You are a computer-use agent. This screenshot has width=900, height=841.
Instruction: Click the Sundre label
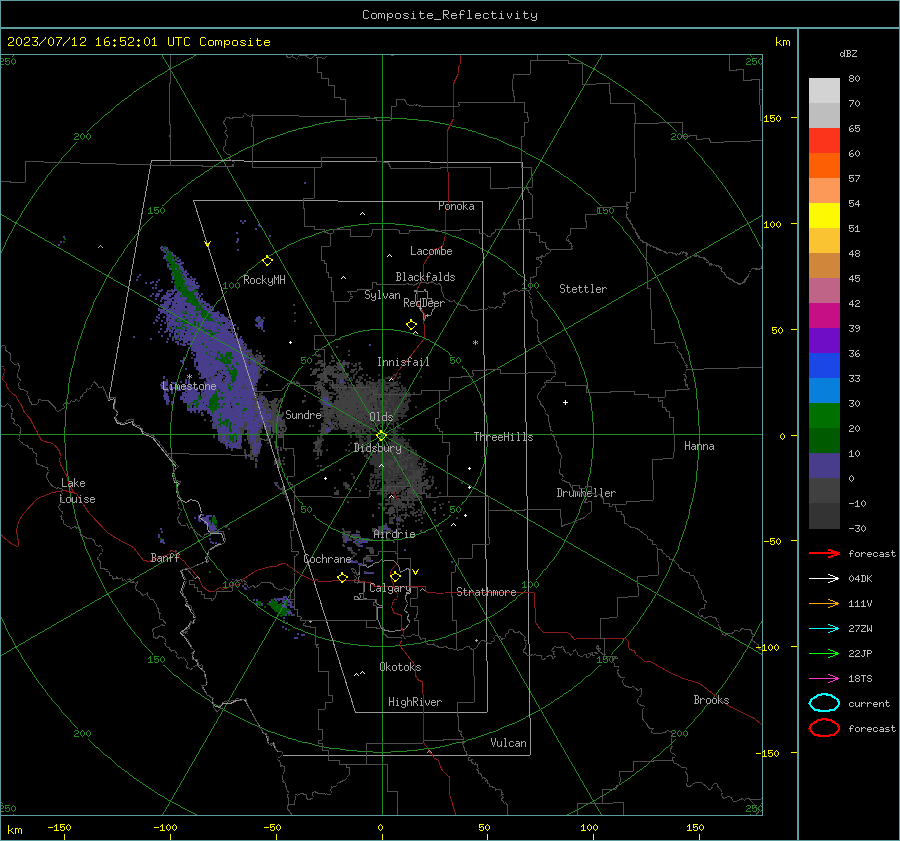(303, 415)
